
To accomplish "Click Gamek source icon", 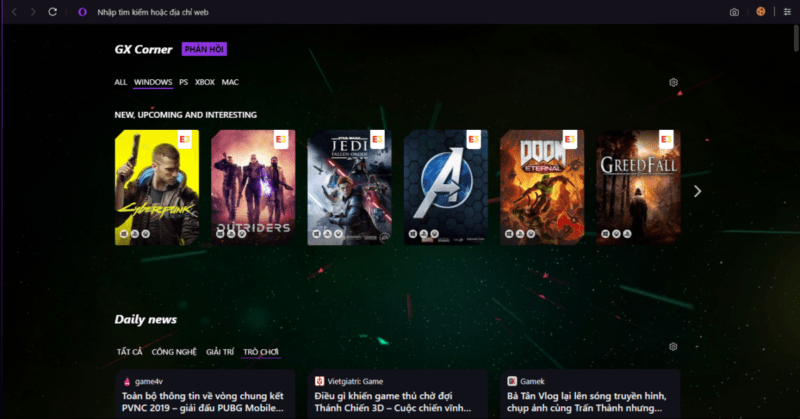I will click(x=512, y=381).
